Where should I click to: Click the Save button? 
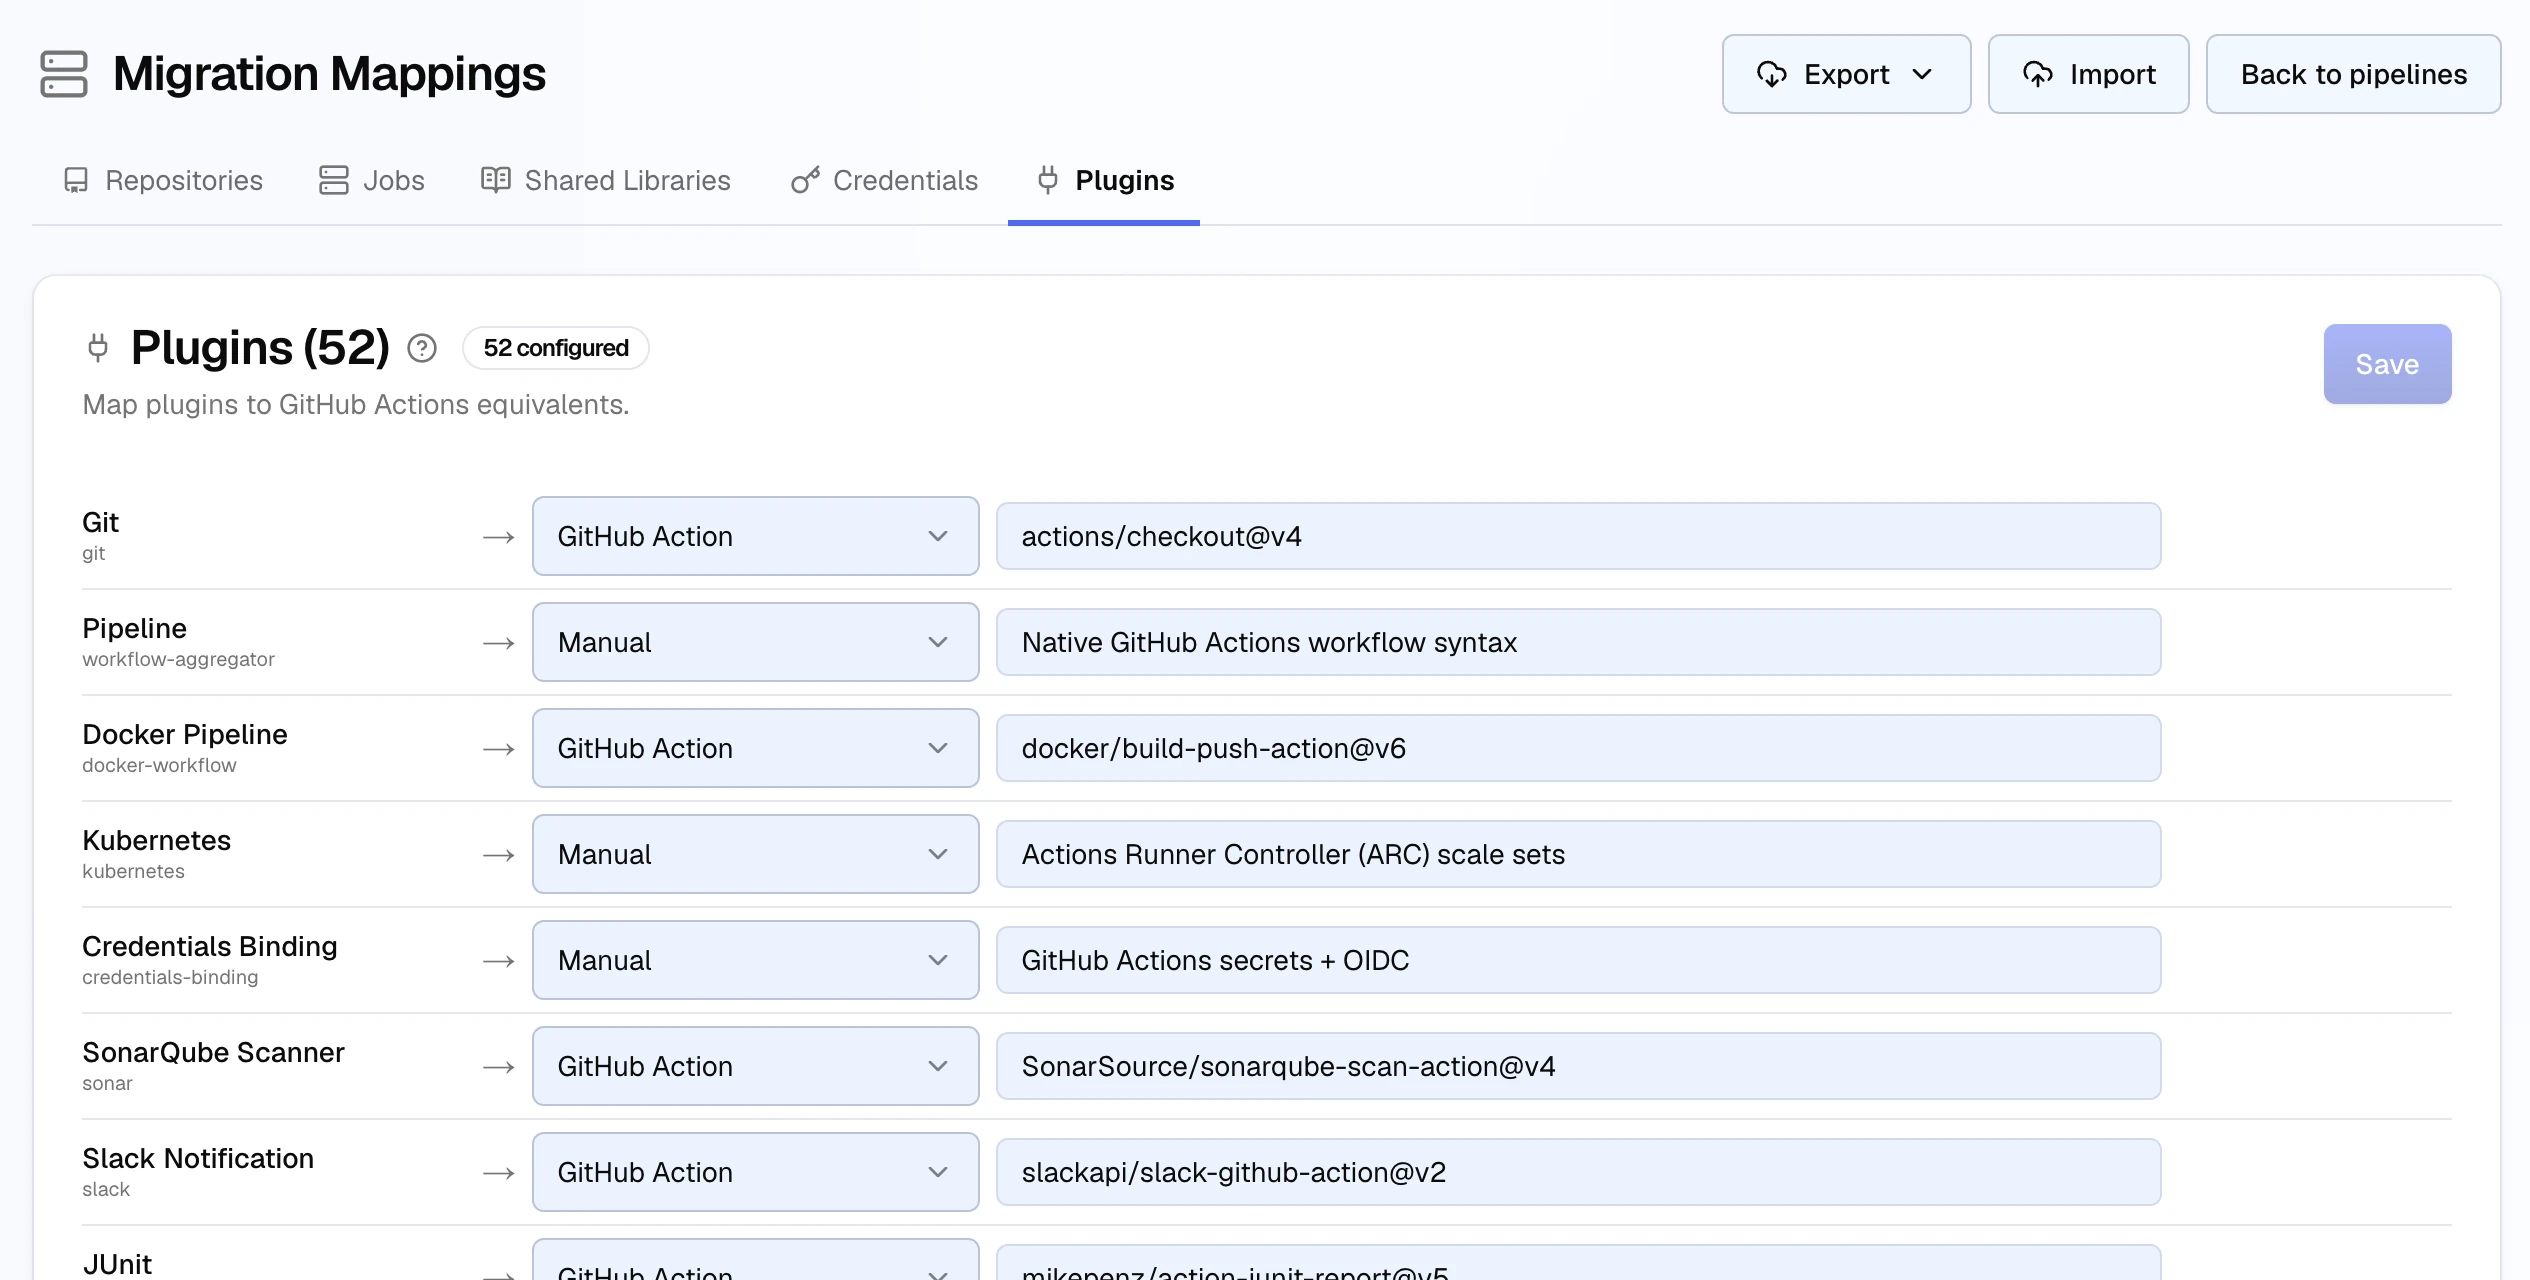[x=2387, y=364]
